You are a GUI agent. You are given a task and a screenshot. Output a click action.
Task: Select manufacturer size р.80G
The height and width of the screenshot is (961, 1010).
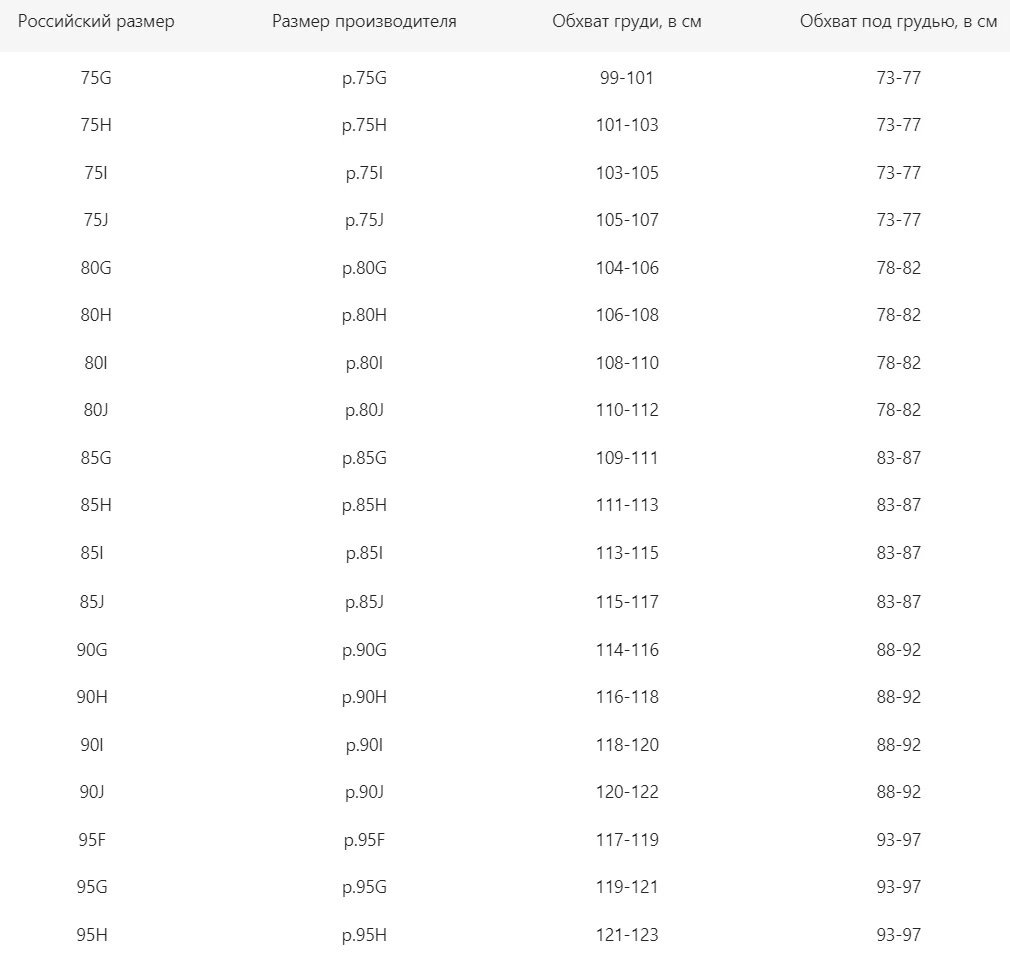pyautogui.click(x=364, y=268)
